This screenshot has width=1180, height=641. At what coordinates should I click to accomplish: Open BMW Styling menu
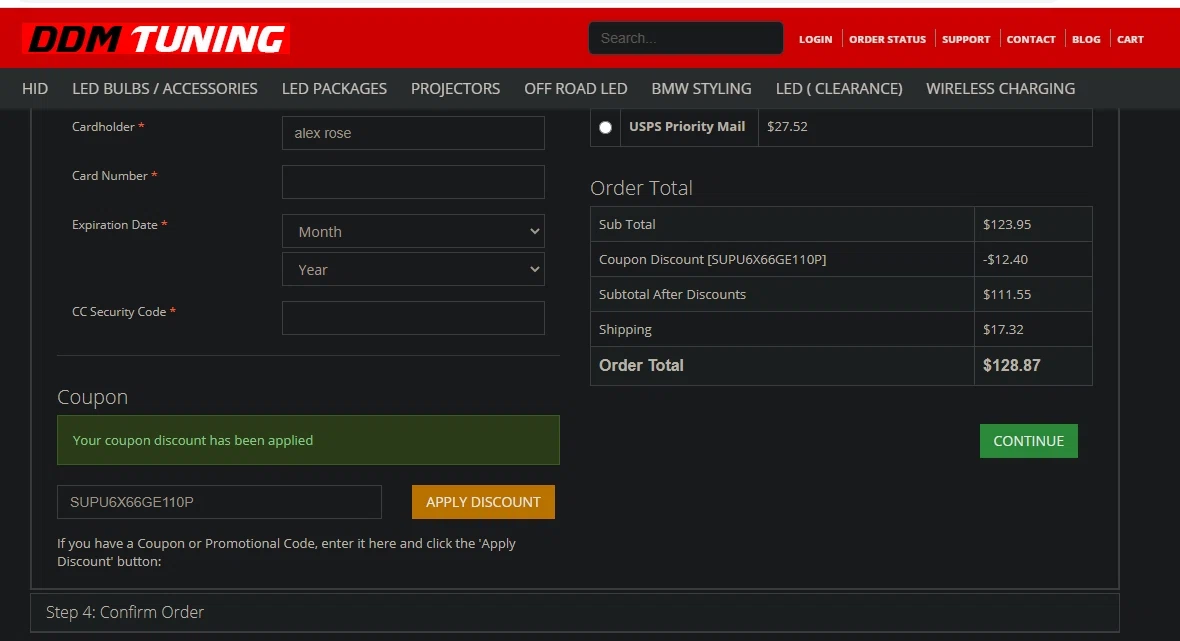click(701, 89)
